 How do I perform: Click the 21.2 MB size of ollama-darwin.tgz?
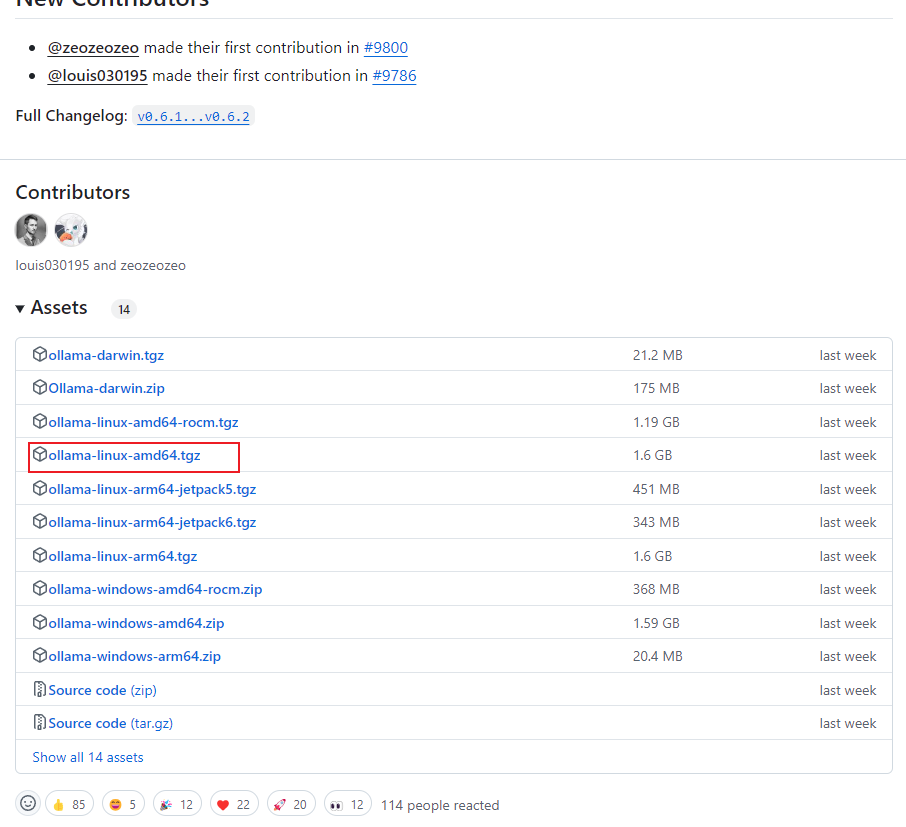(658, 355)
